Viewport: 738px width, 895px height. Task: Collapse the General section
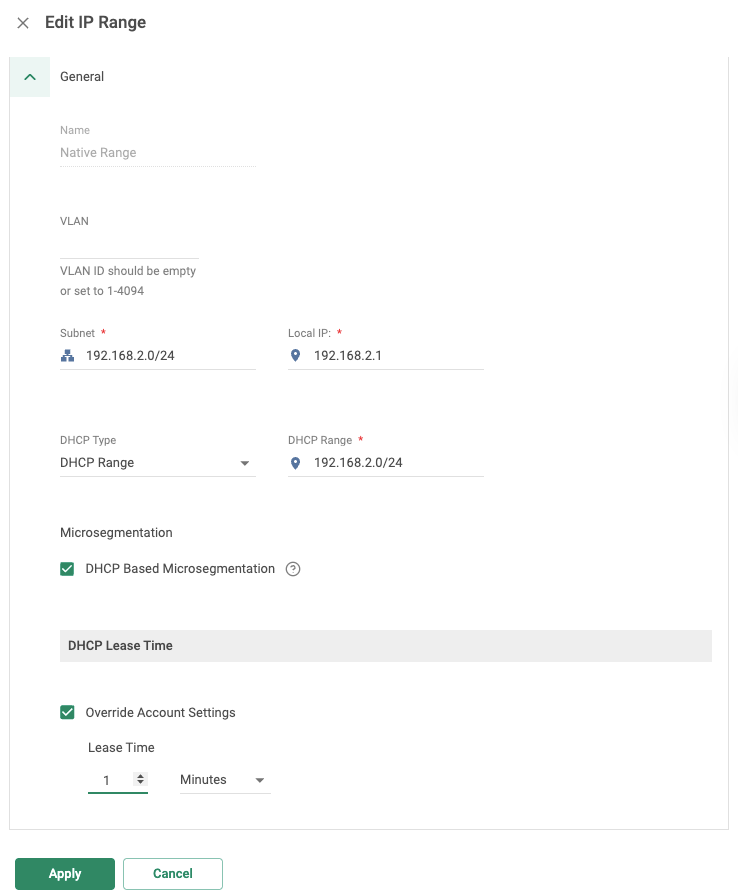tap(29, 77)
